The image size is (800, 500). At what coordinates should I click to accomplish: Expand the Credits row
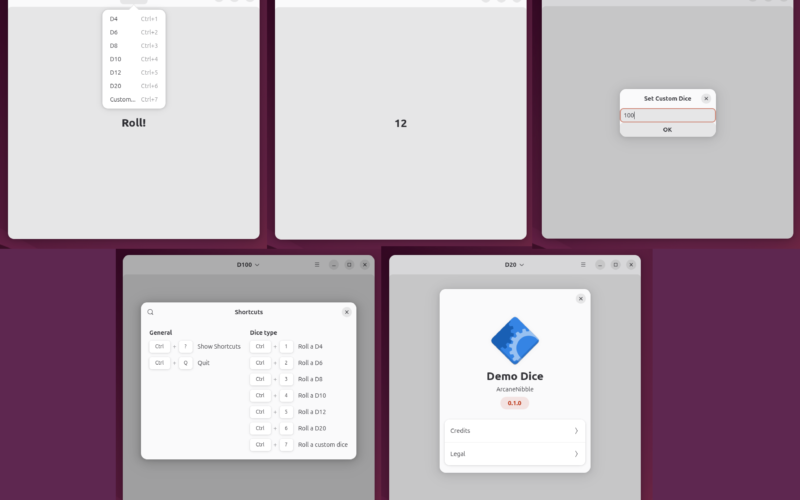[x=514, y=431]
